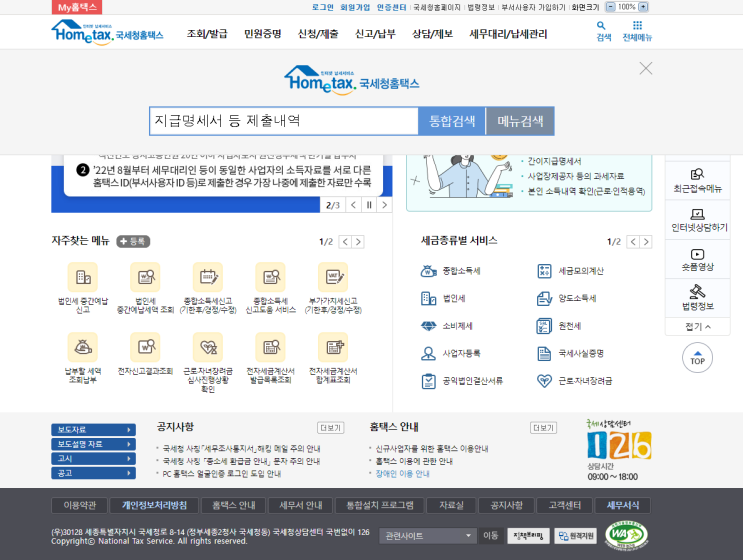
Task: Click the 로그인 link
Action: (x=323, y=7)
